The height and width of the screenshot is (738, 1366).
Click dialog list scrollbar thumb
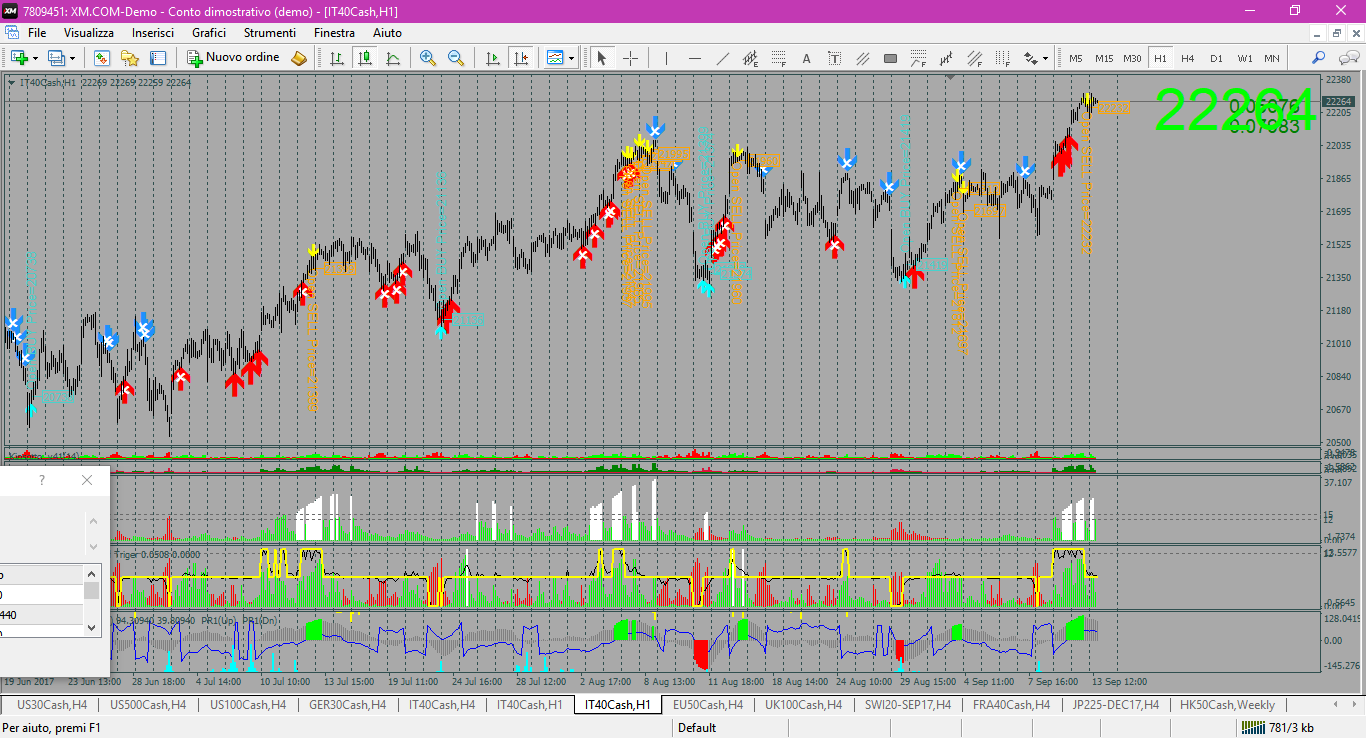coord(92,591)
